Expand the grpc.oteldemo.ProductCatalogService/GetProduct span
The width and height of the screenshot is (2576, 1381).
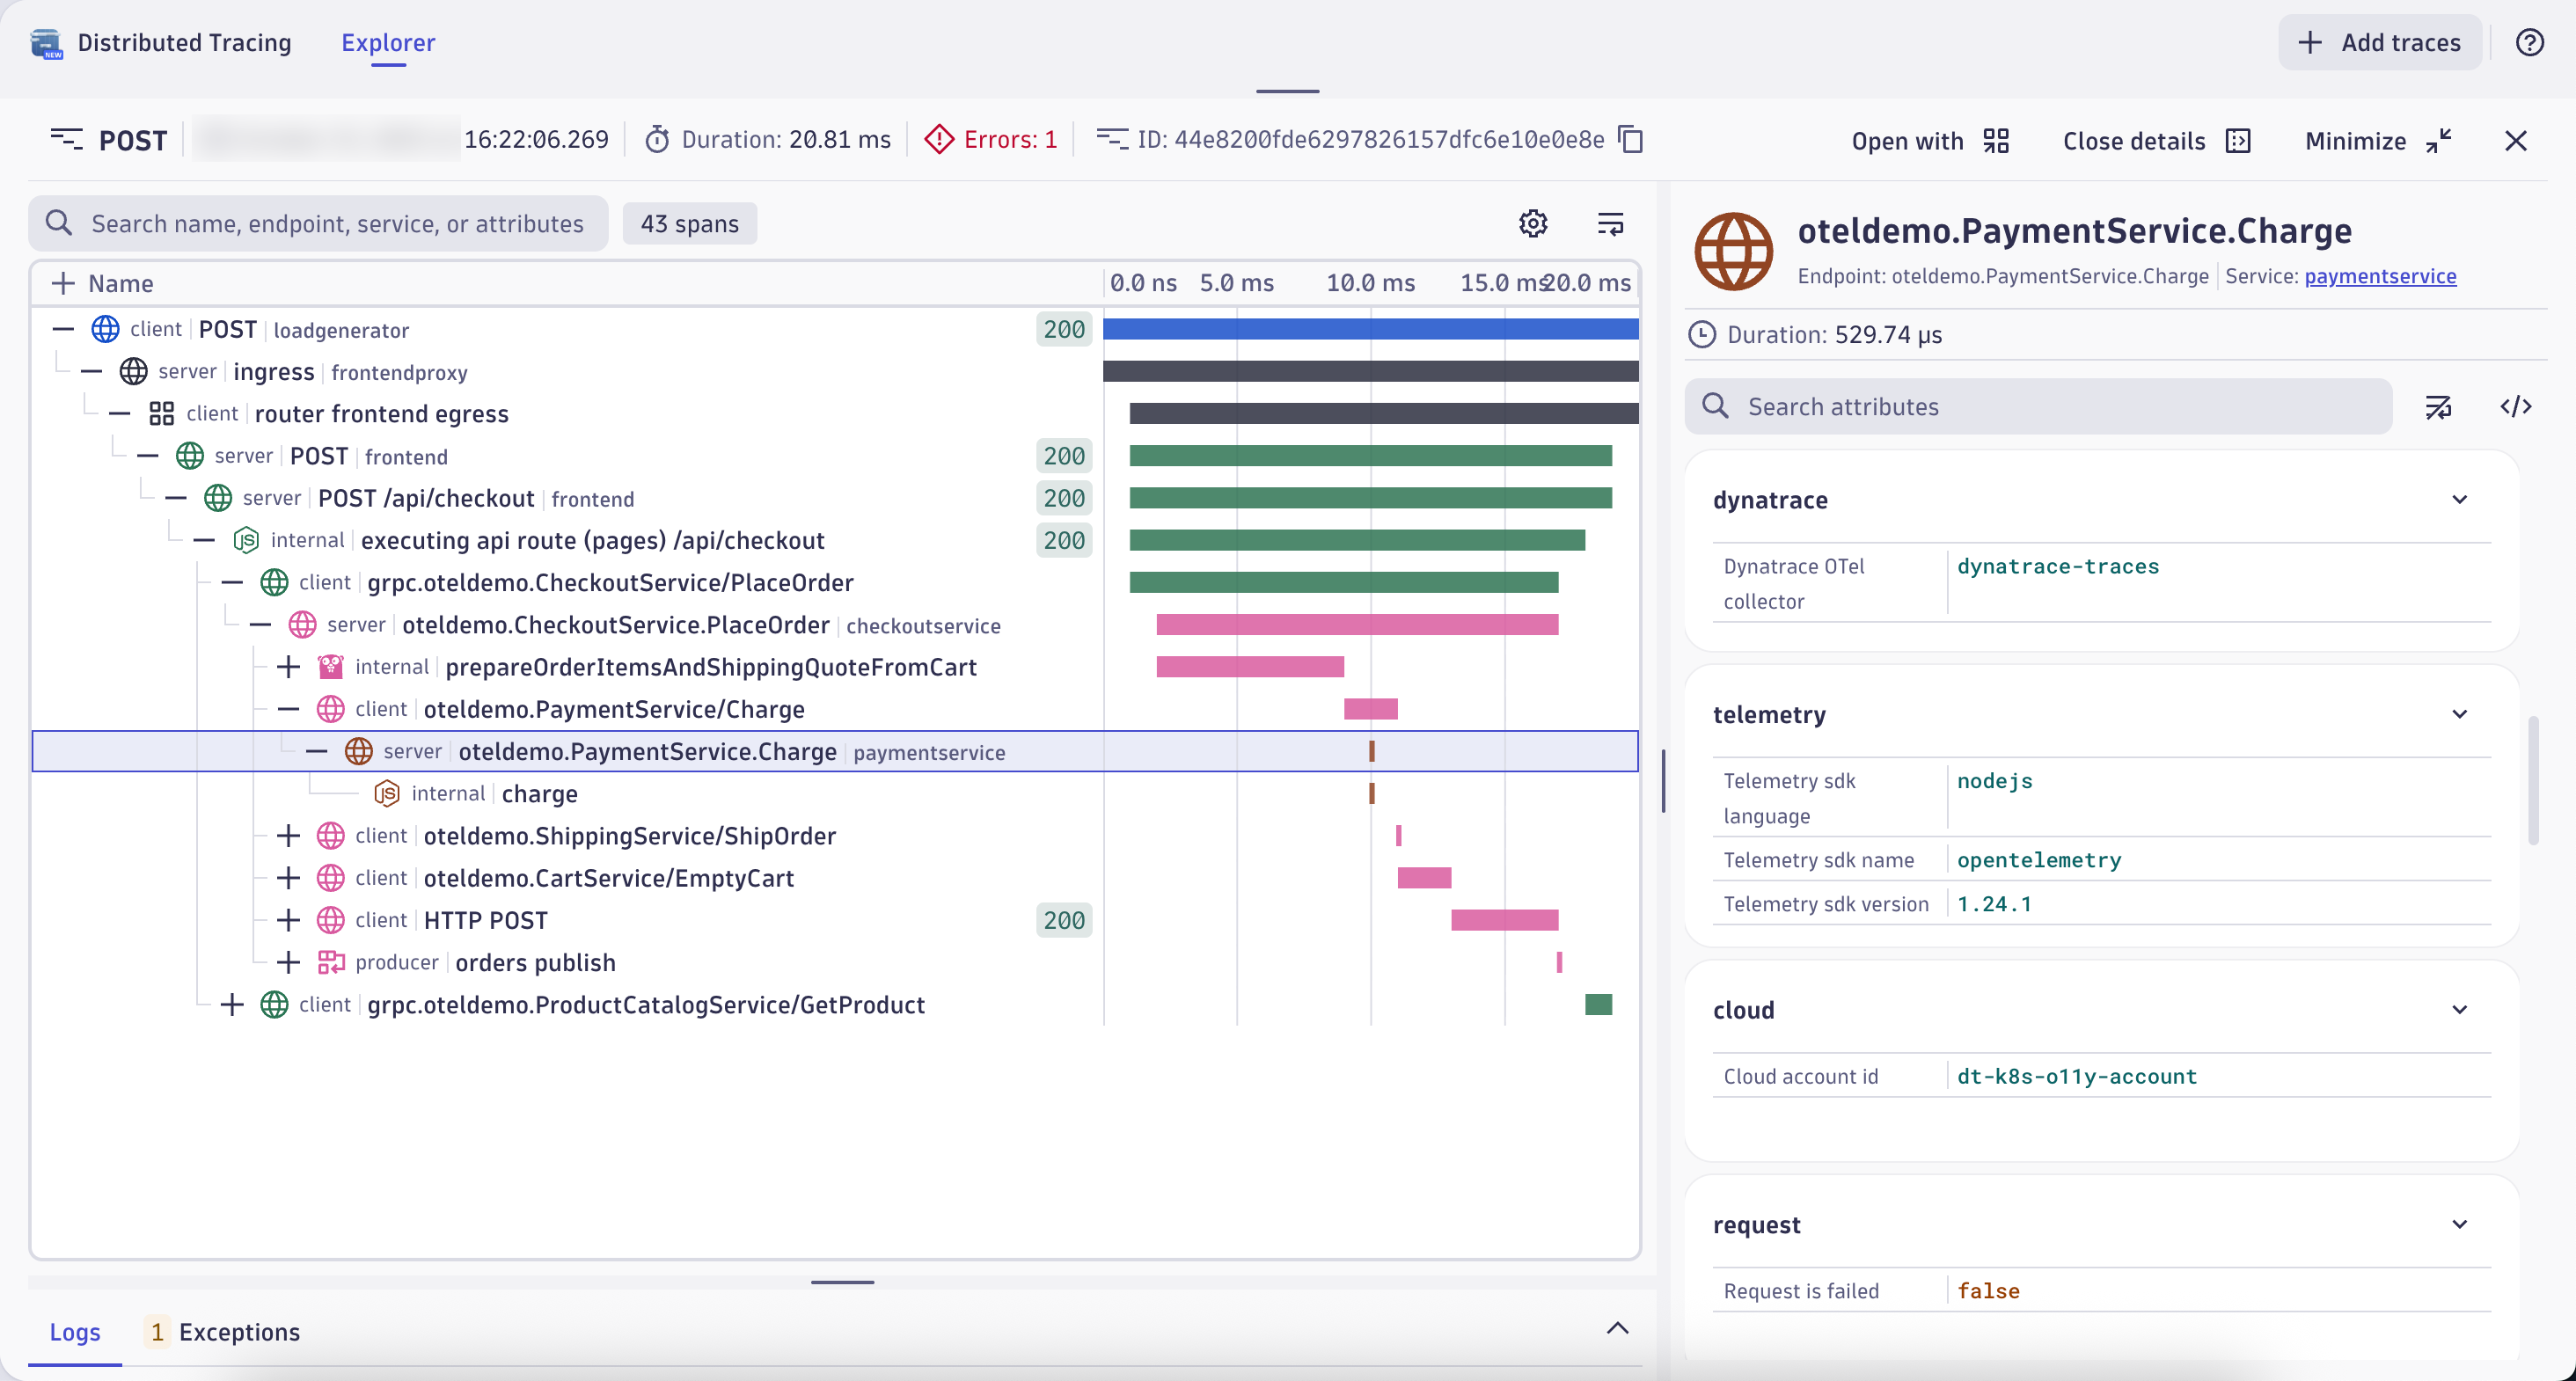point(231,1004)
